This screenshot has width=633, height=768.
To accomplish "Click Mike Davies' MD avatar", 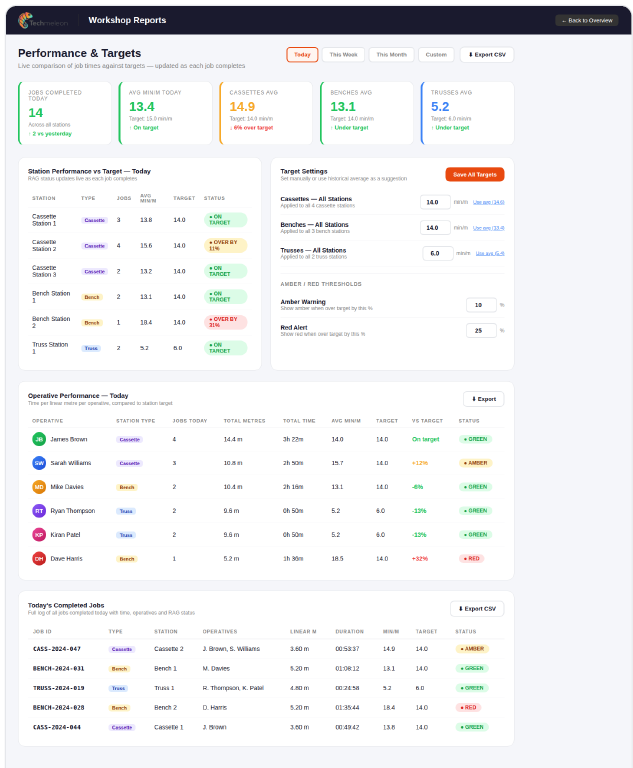I will (x=39, y=487).
